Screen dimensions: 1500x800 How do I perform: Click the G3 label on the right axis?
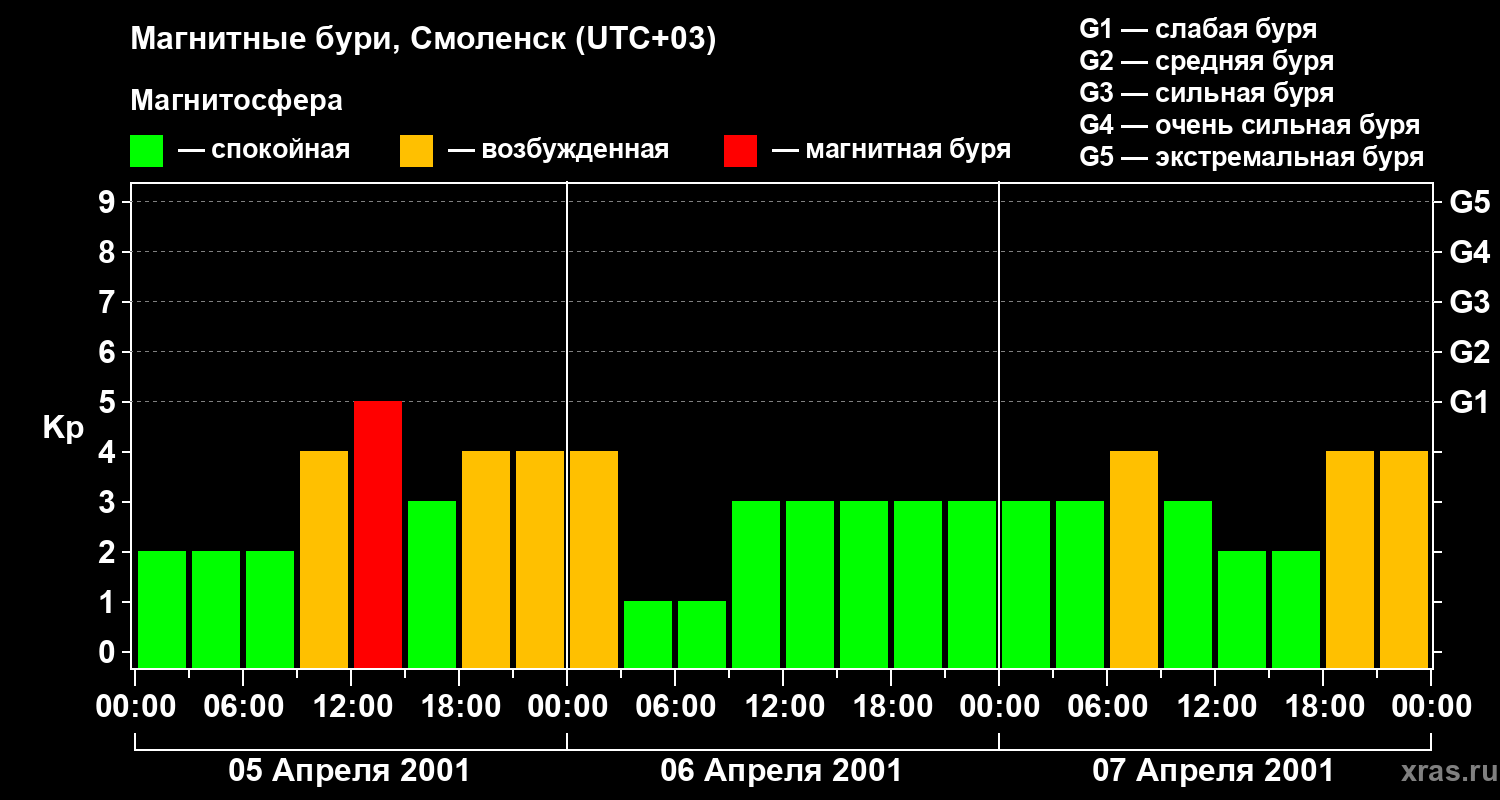pos(1469,303)
